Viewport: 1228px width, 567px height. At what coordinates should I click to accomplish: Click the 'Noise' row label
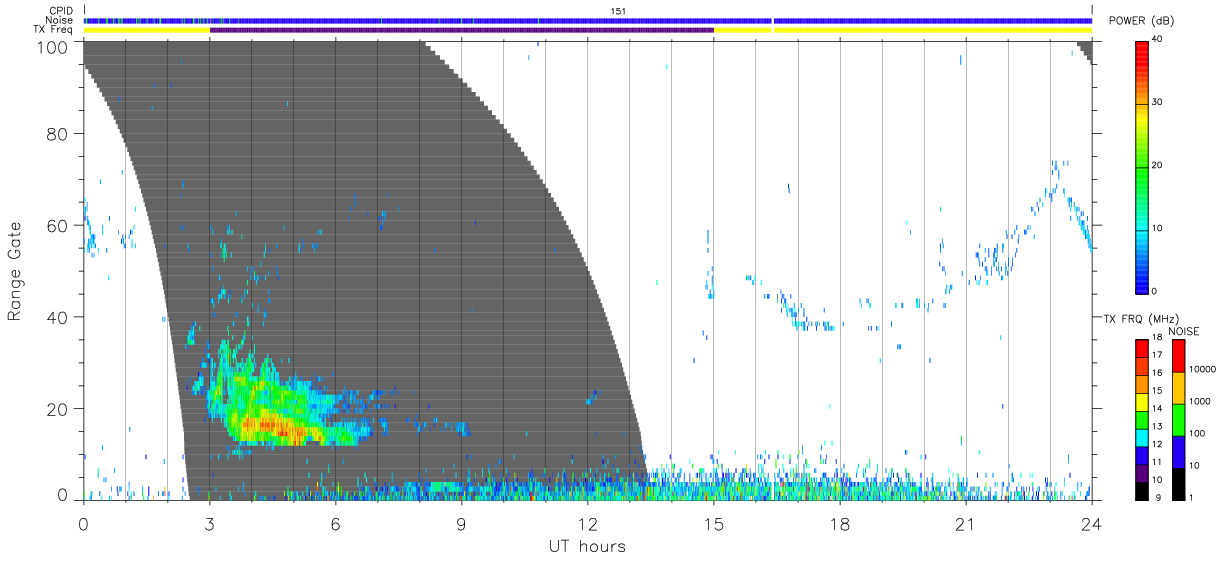61,20
